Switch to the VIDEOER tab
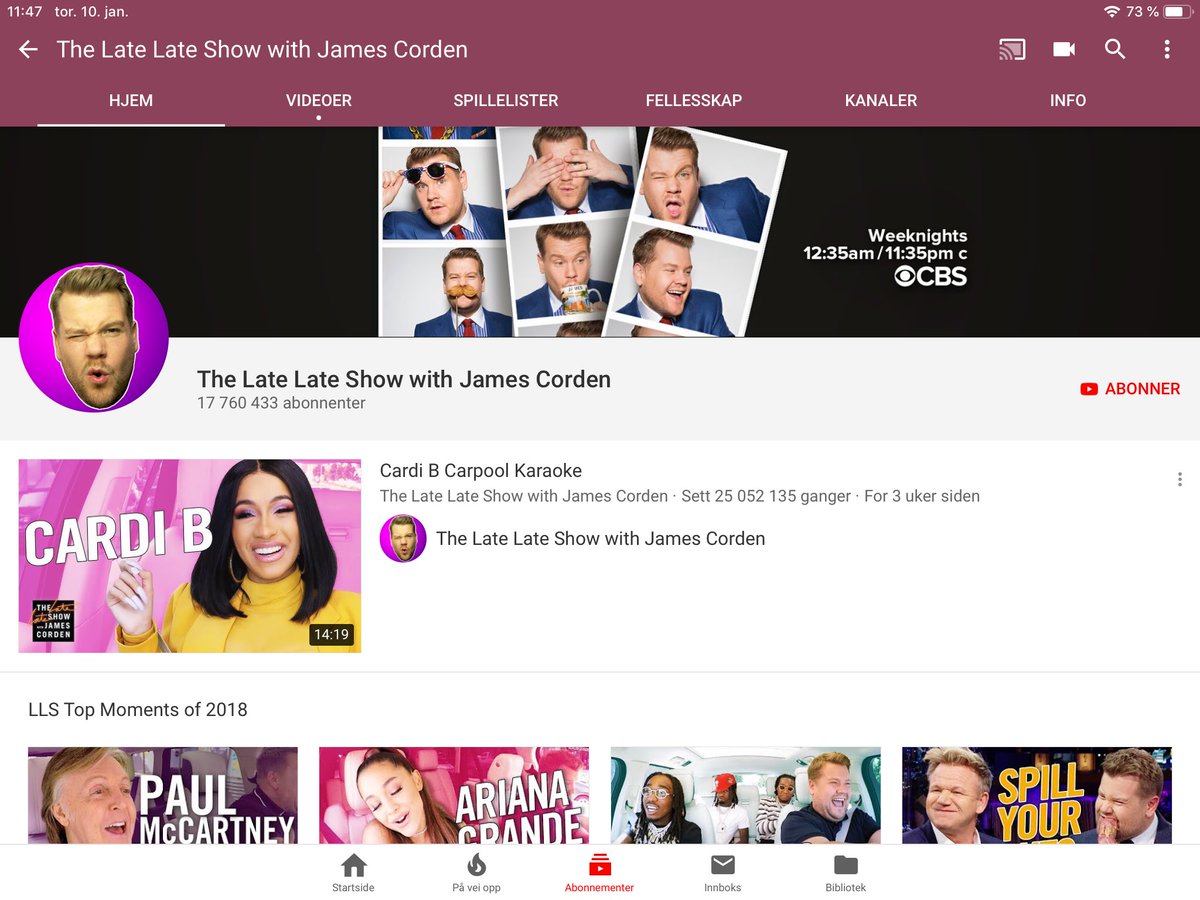Viewport: 1200px width, 900px height. (x=319, y=100)
